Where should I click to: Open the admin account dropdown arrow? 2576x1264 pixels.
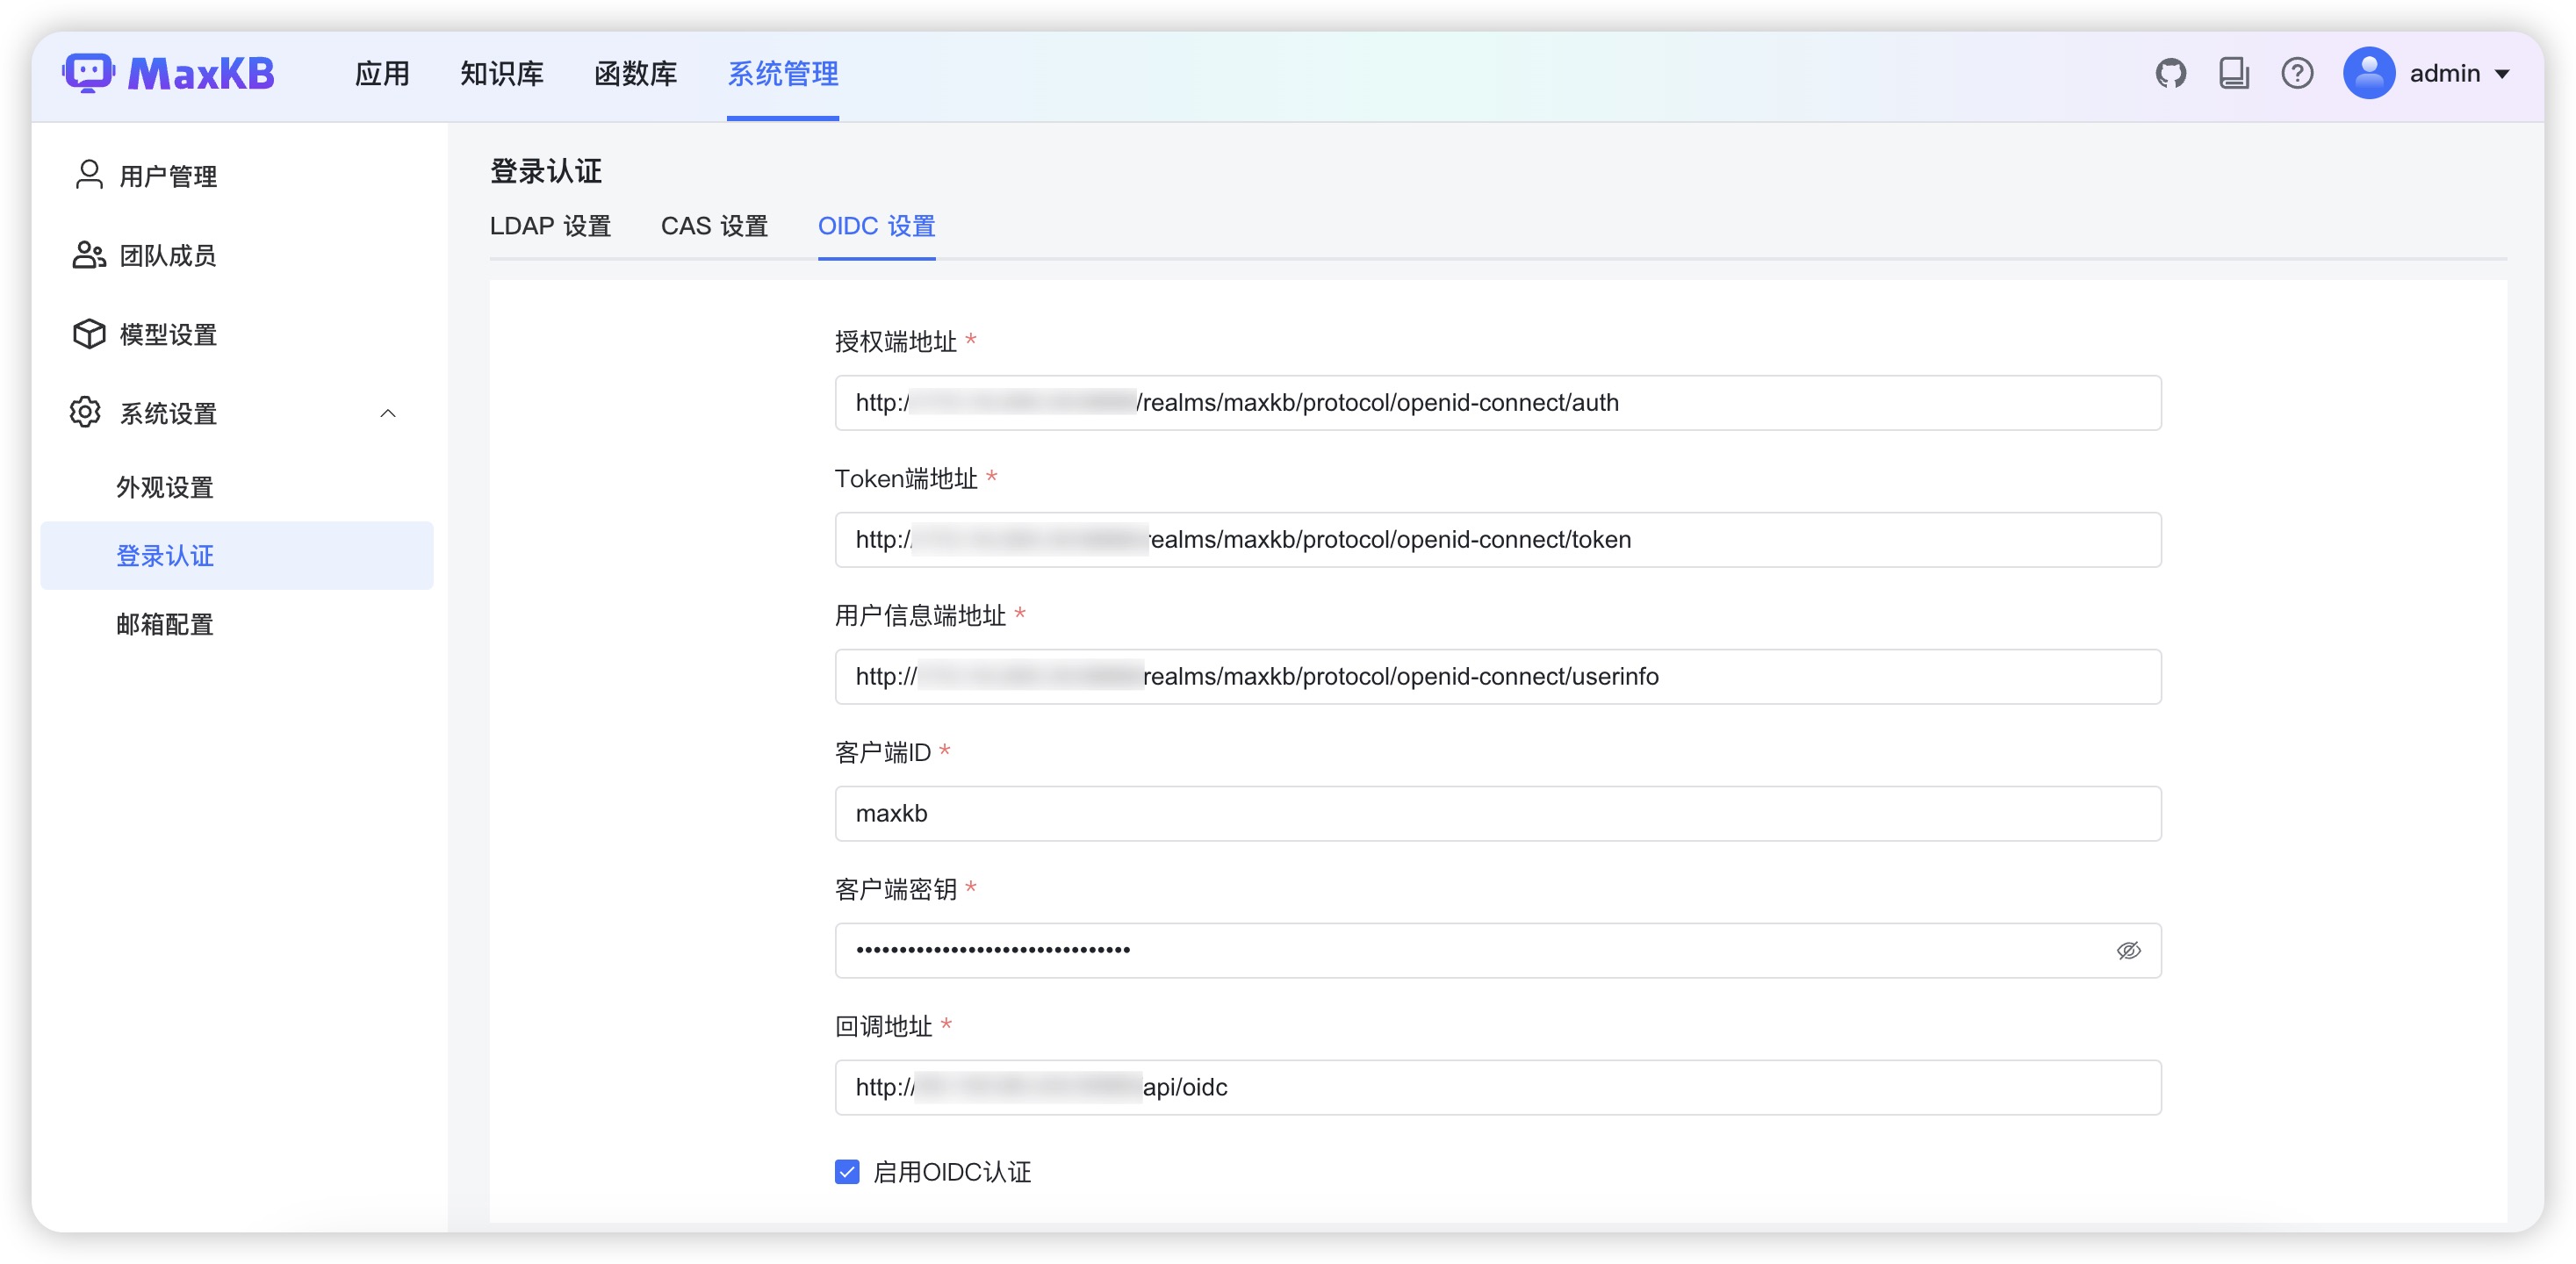coord(2503,74)
